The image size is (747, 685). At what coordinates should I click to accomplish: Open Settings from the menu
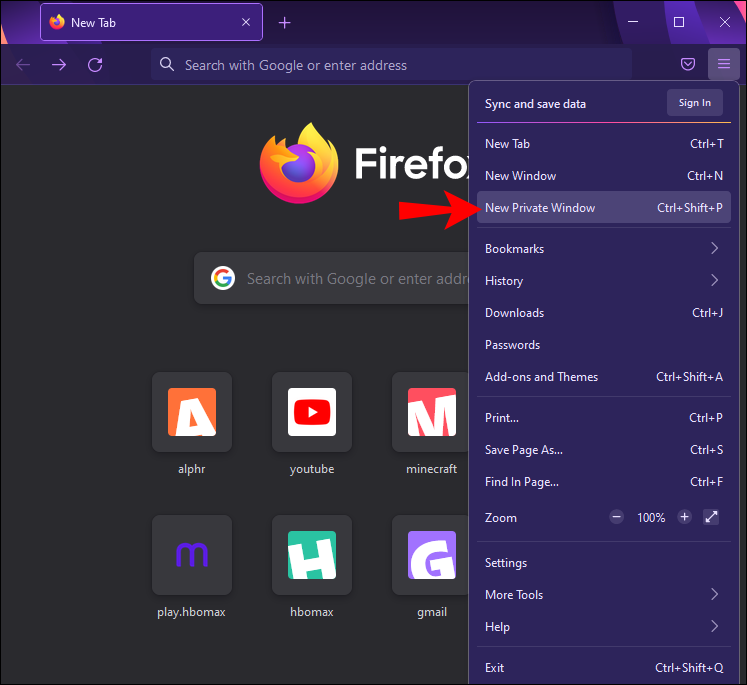pos(604,563)
